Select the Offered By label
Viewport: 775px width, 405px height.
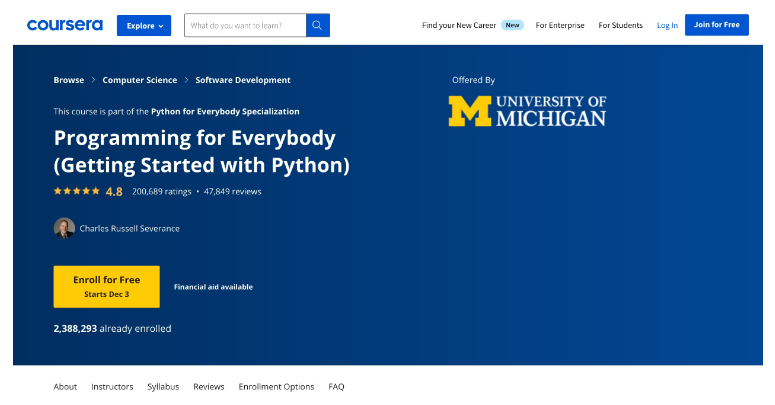pos(474,80)
